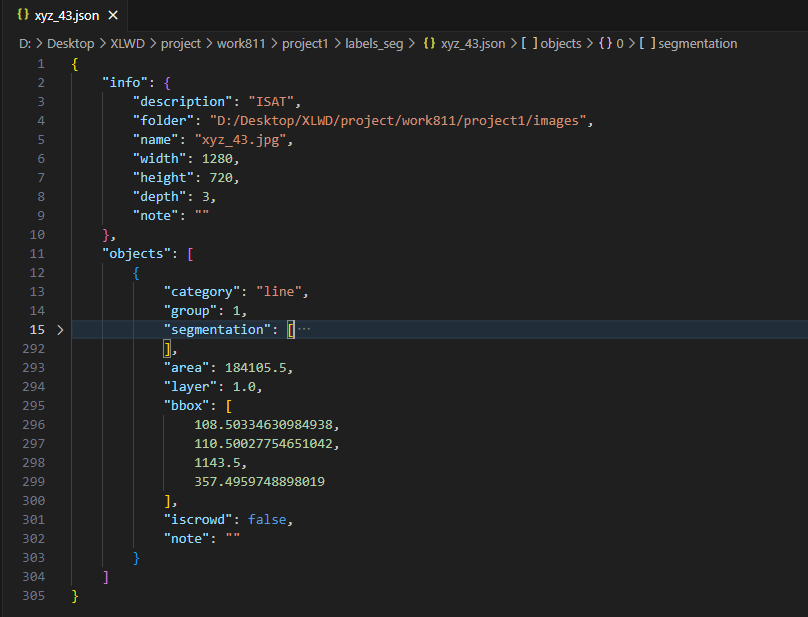Click the "iscrowd" key

coord(198,520)
